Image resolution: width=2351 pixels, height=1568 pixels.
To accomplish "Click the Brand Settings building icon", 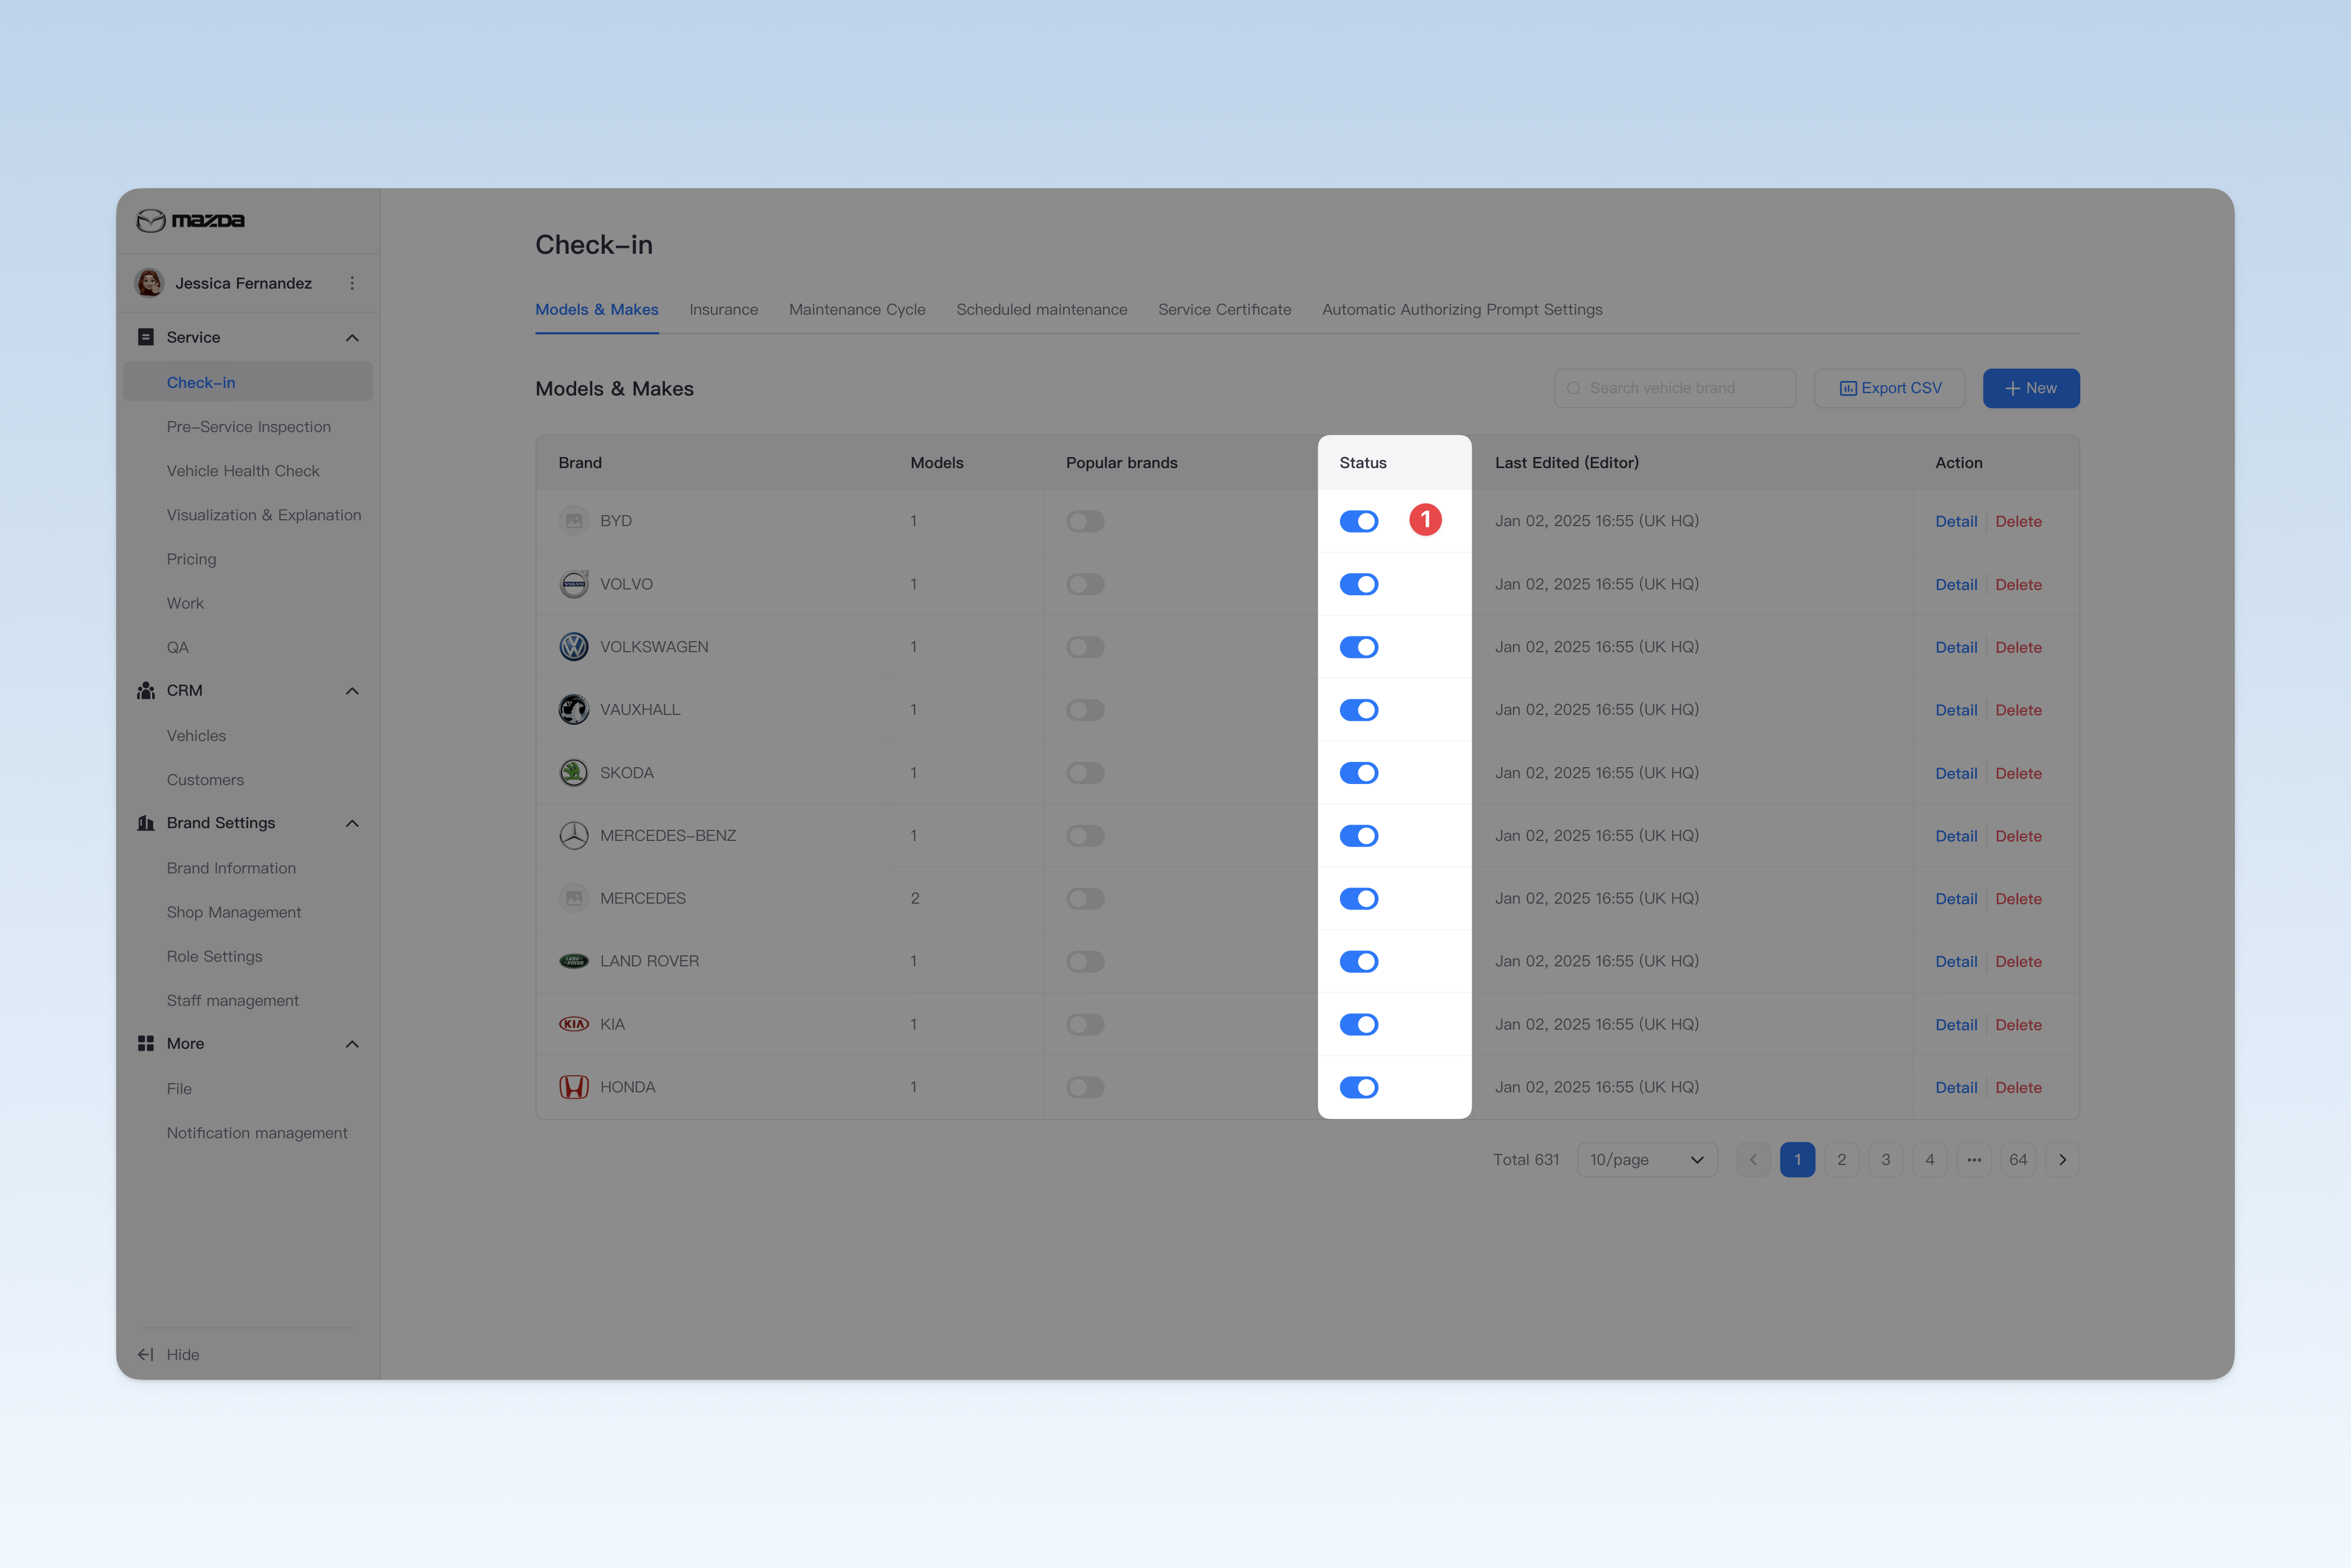I will point(146,823).
